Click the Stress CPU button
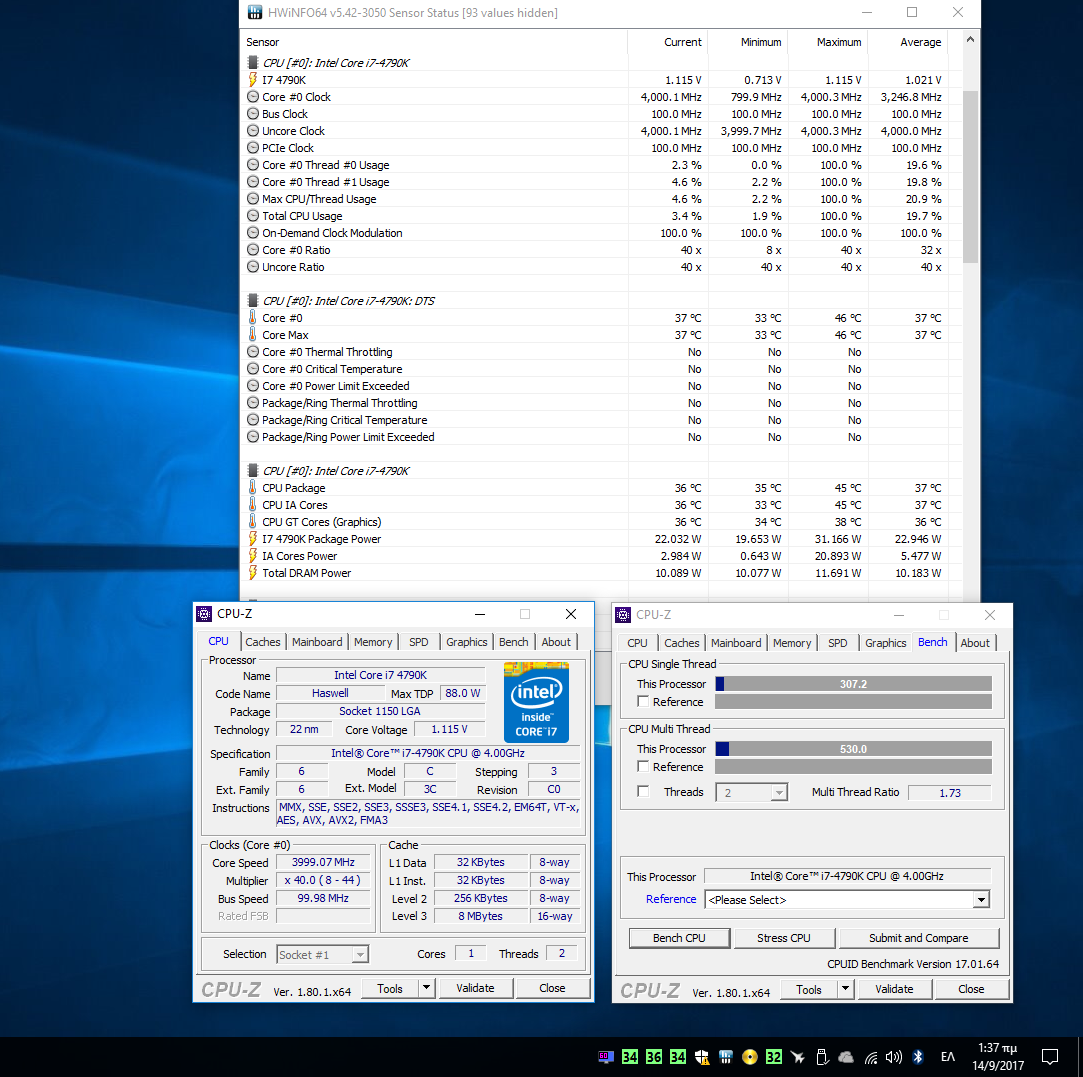 pos(783,938)
